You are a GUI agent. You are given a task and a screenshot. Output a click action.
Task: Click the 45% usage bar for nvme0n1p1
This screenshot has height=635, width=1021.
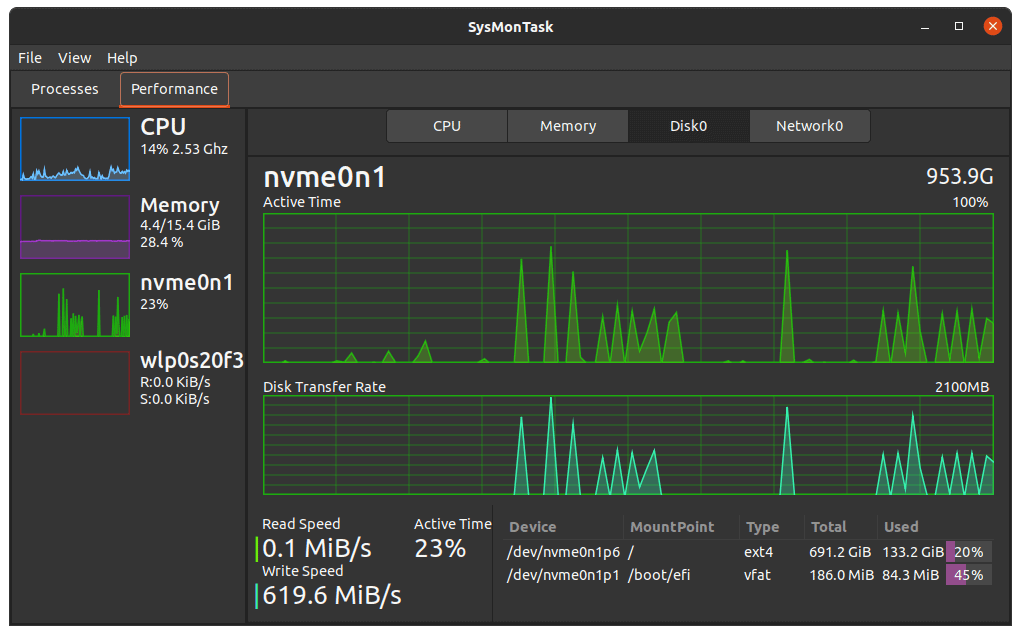click(968, 575)
